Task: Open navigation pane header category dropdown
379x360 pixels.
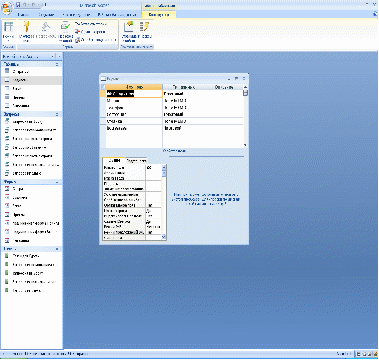Action: click(53, 56)
